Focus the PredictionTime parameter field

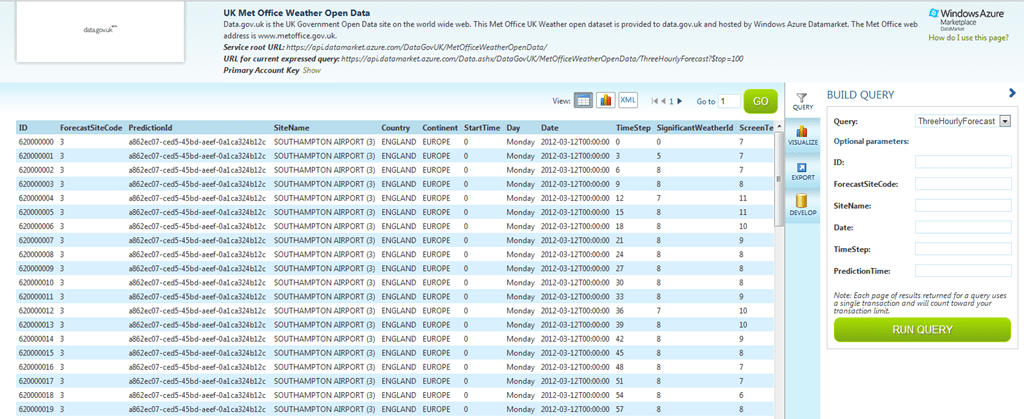tap(963, 270)
